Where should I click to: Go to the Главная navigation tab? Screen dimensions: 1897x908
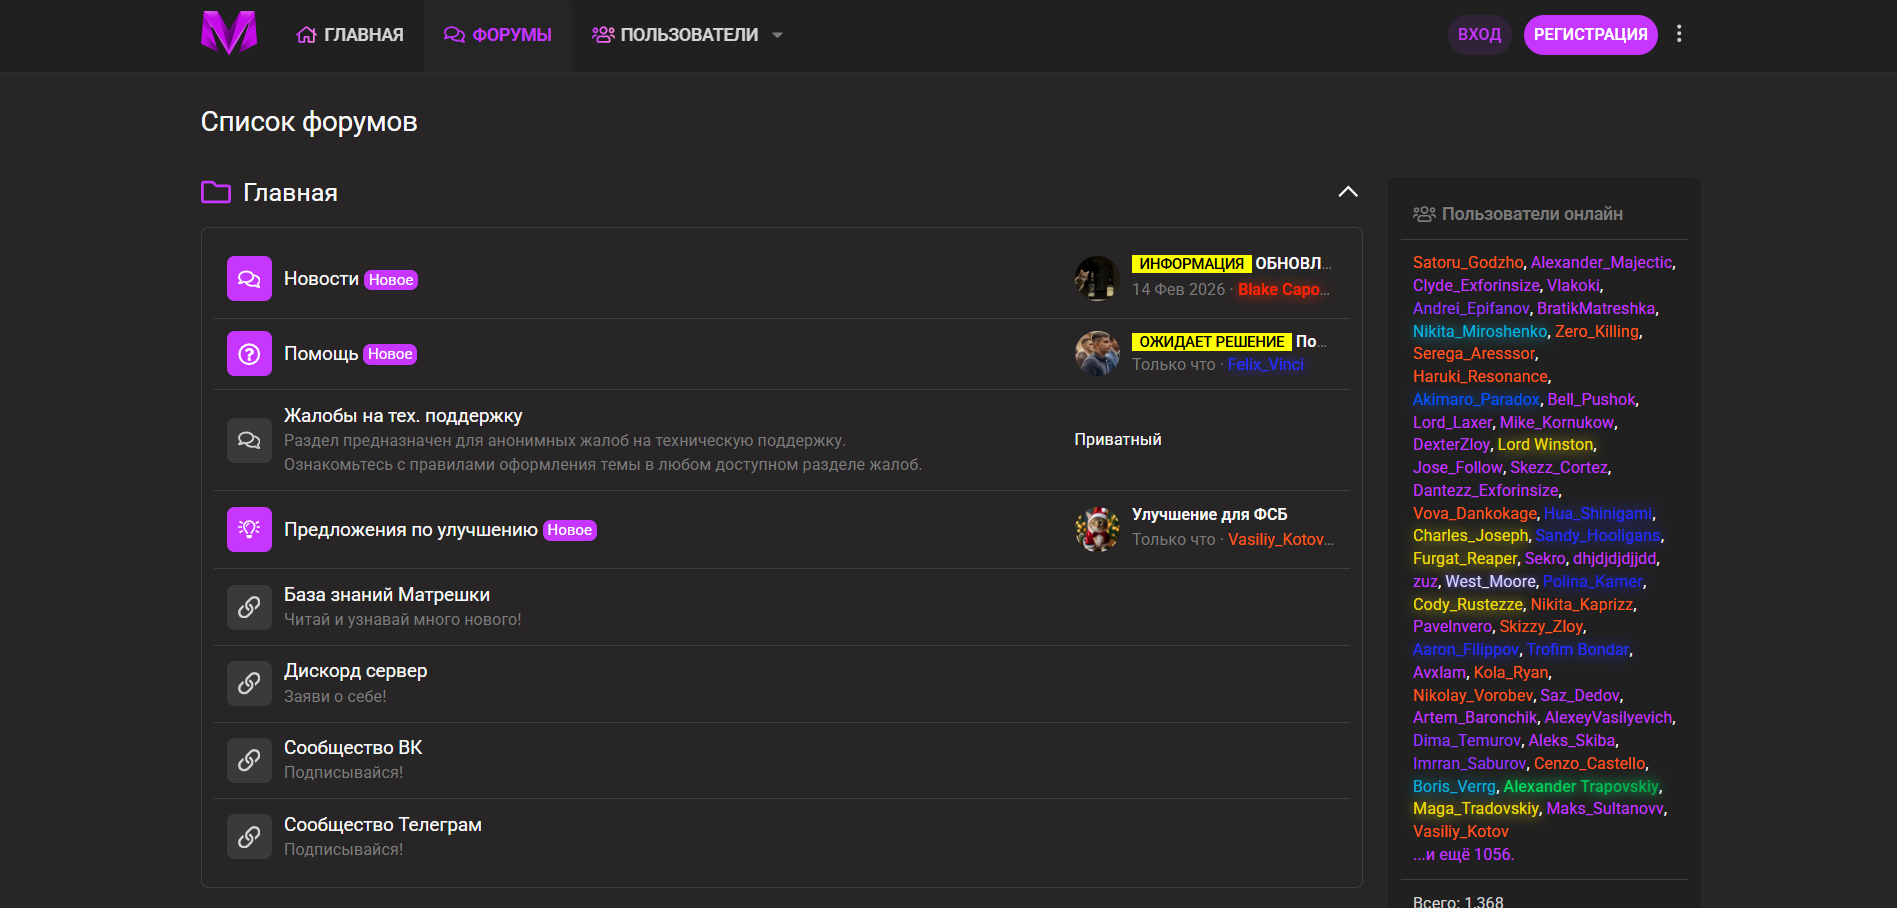click(x=350, y=35)
